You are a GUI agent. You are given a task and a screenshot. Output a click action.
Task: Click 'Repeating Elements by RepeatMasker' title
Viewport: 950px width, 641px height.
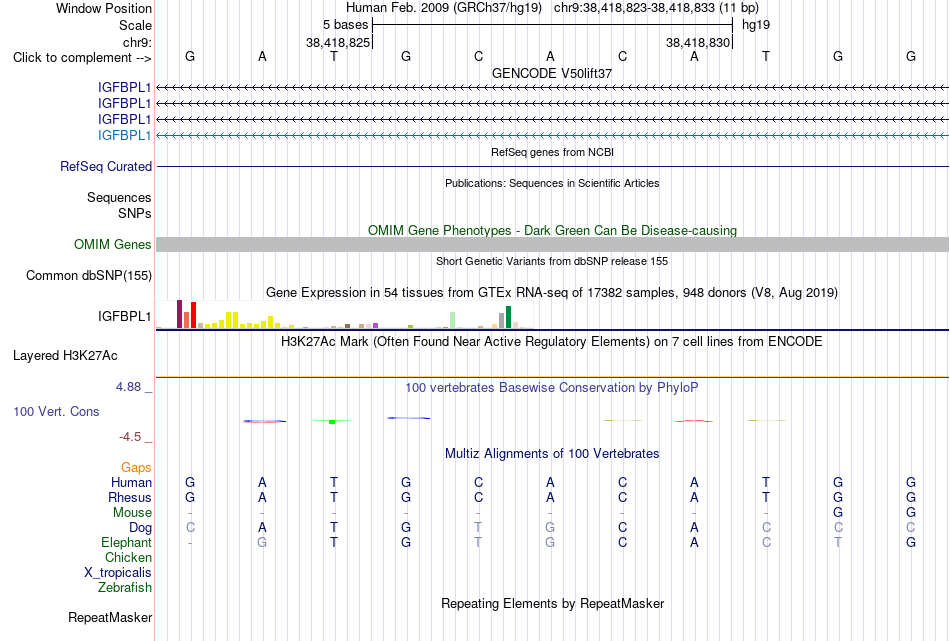click(552, 603)
